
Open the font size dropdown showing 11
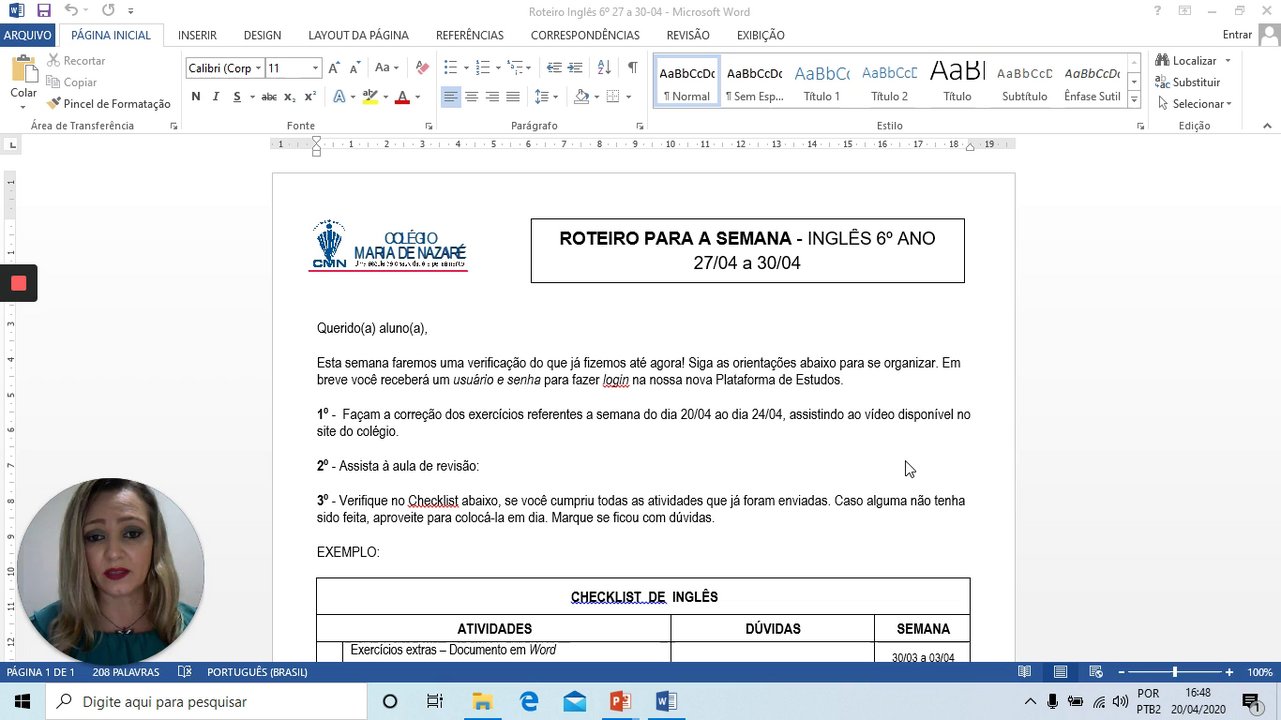click(315, 68)
